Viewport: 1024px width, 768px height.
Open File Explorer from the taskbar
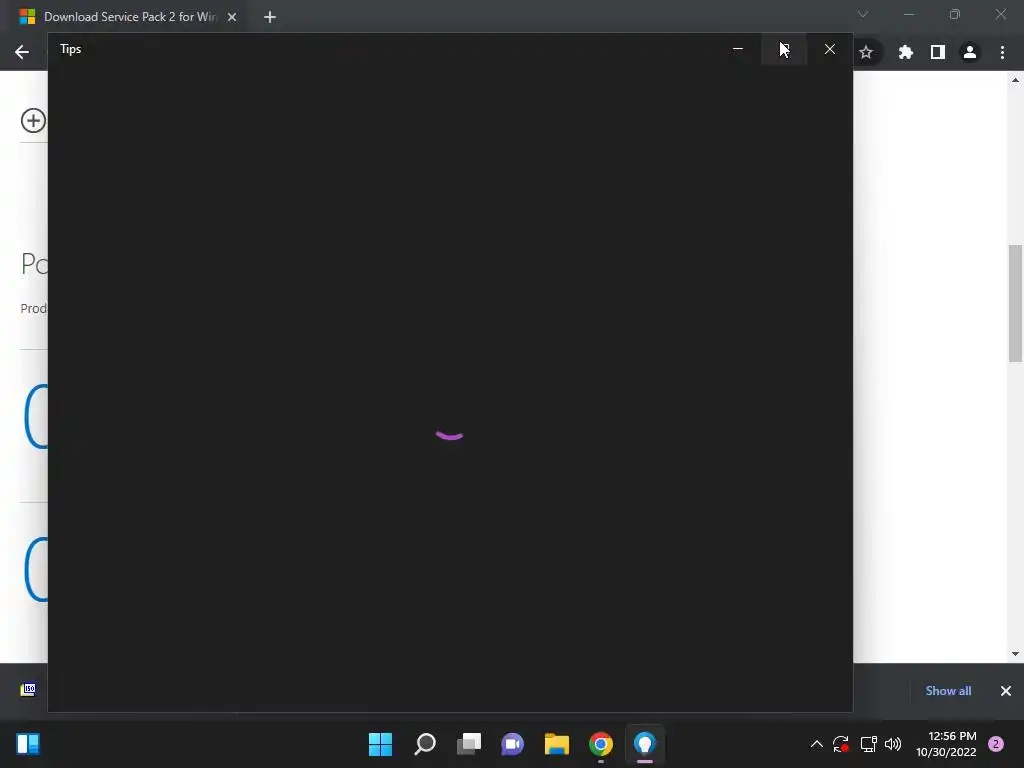[x=557, y=744]
